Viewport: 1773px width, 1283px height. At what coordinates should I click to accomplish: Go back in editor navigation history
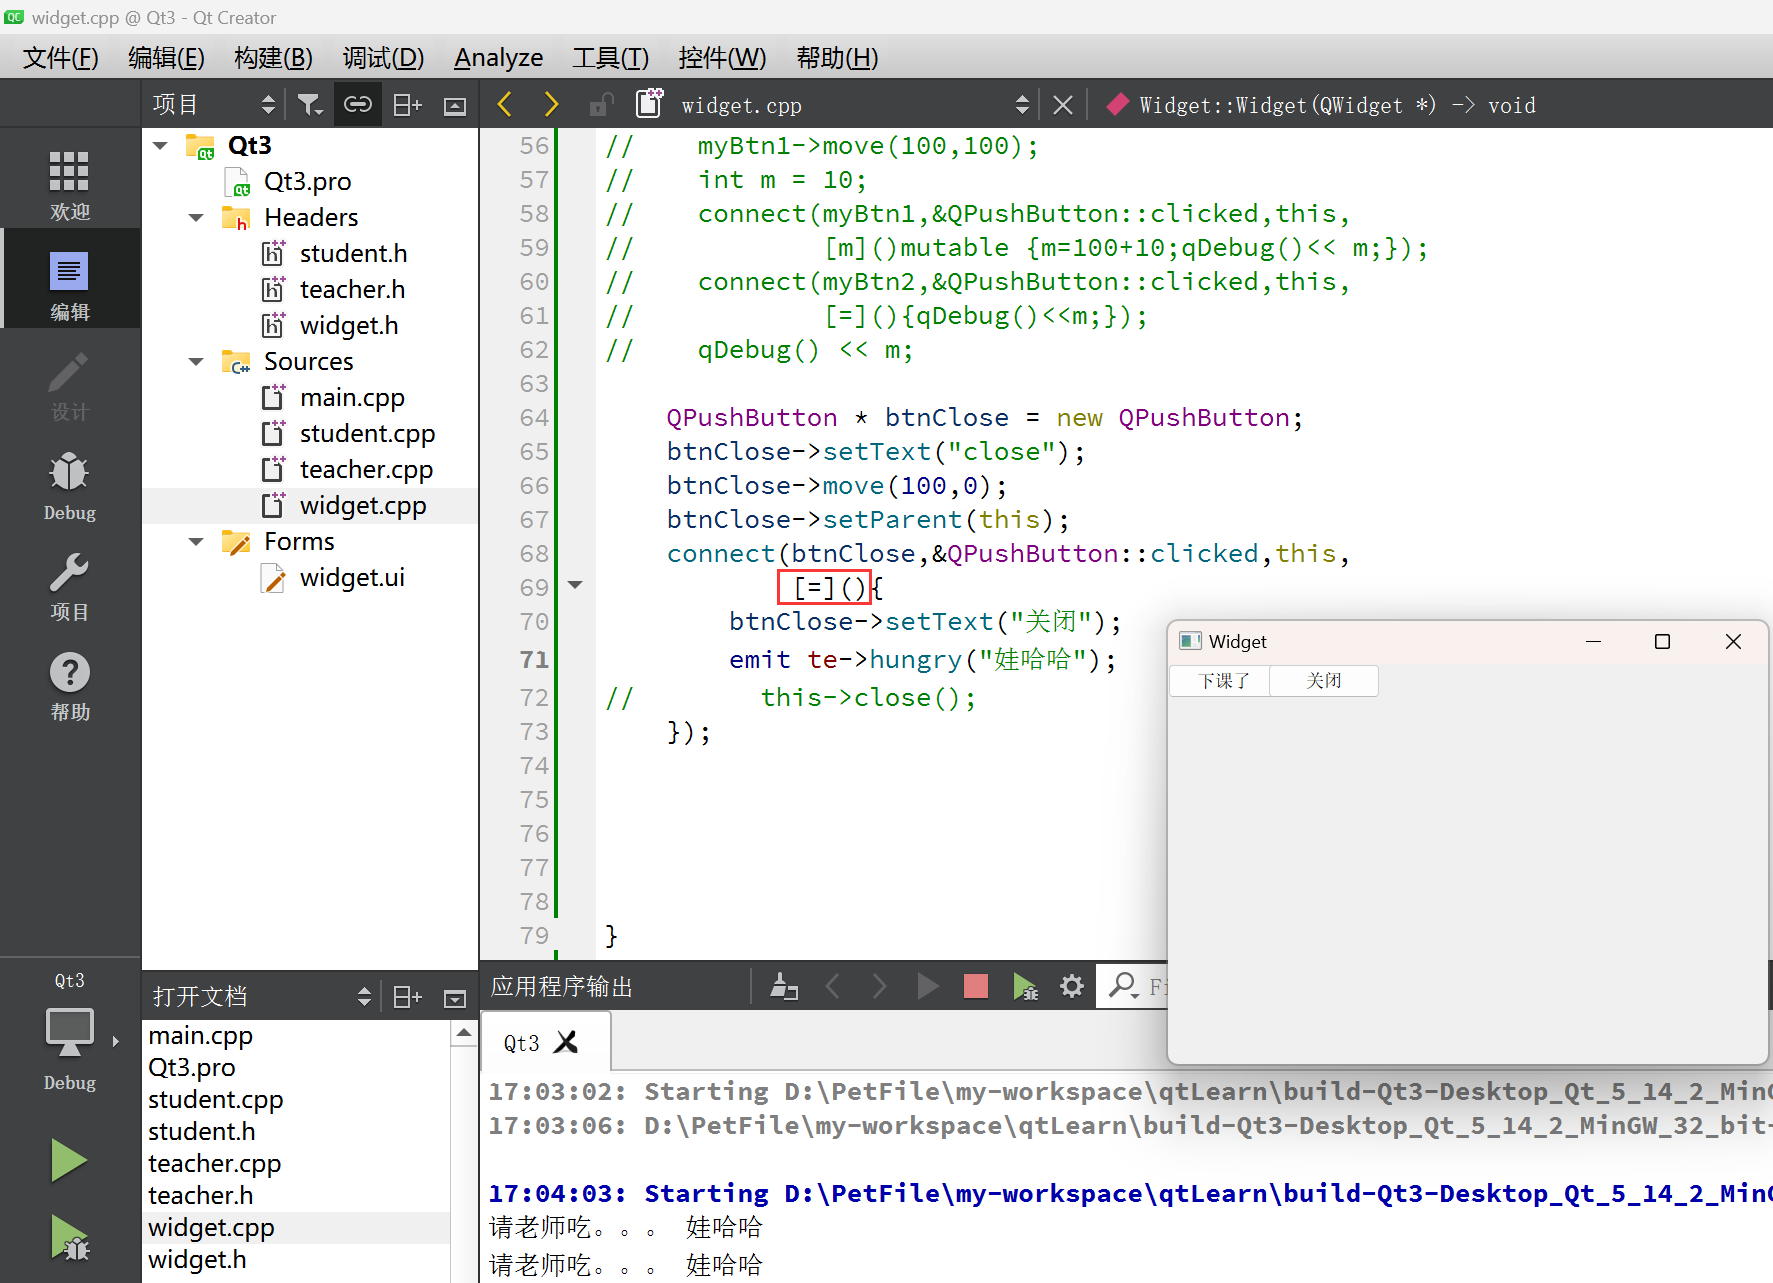(x=504, y=104)
